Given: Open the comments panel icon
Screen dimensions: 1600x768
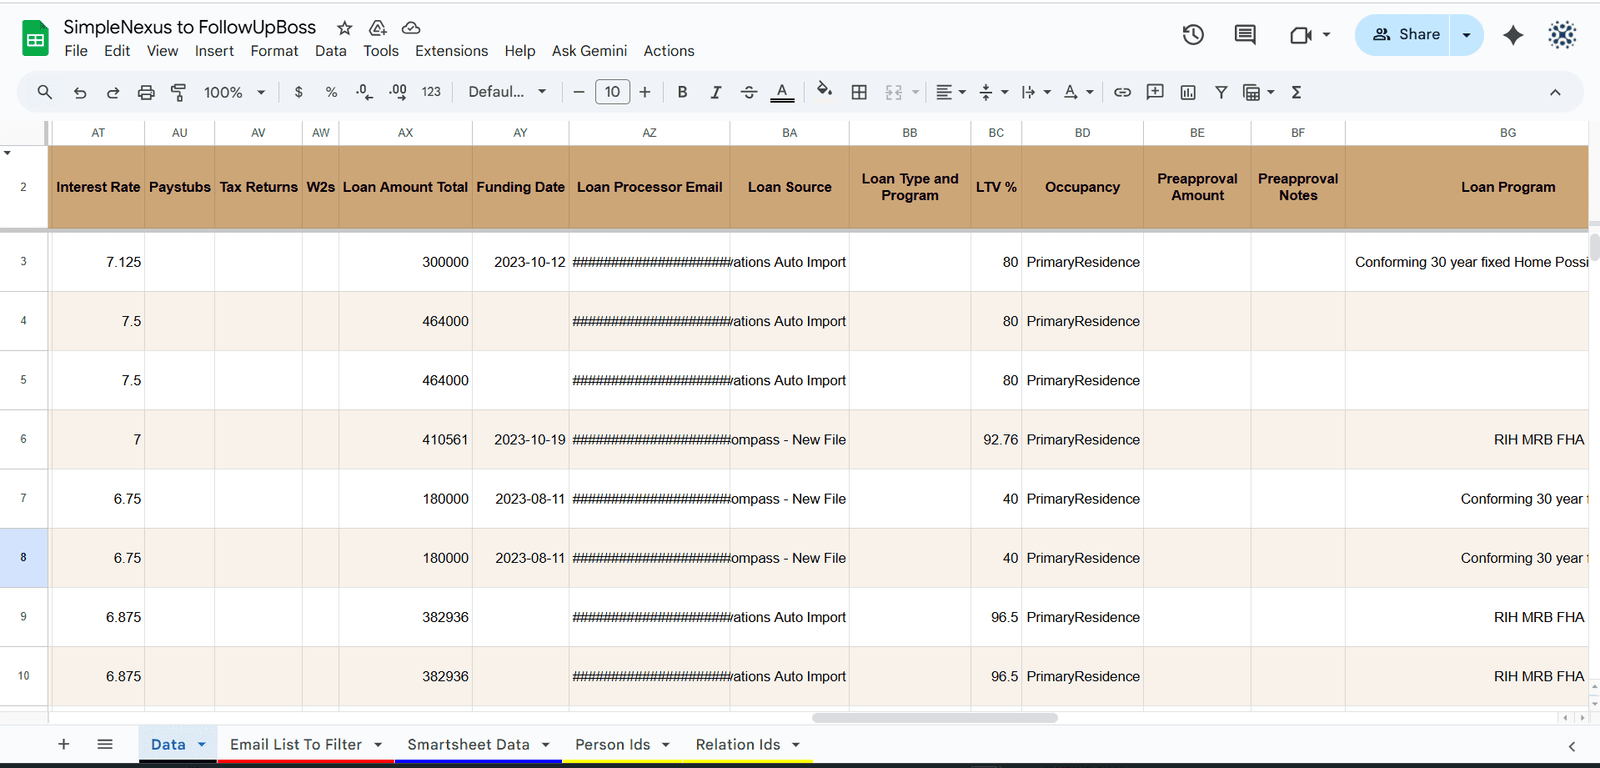Looking at the screenshot, I should point(1245,35).
